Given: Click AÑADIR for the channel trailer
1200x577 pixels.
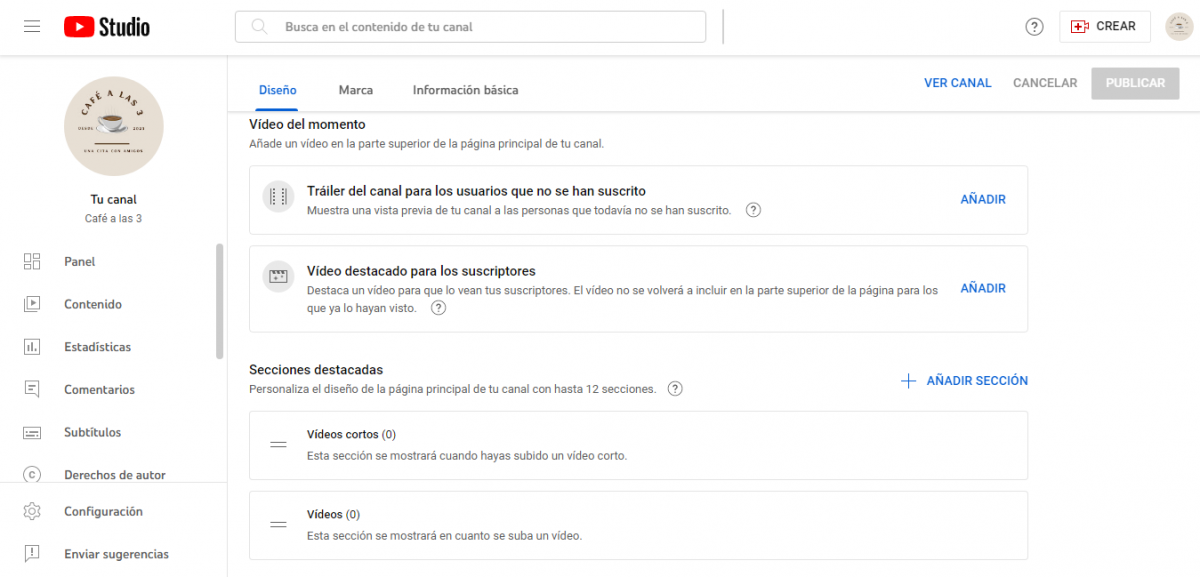Looking at the screenshot, I should (x=982, y=199).
